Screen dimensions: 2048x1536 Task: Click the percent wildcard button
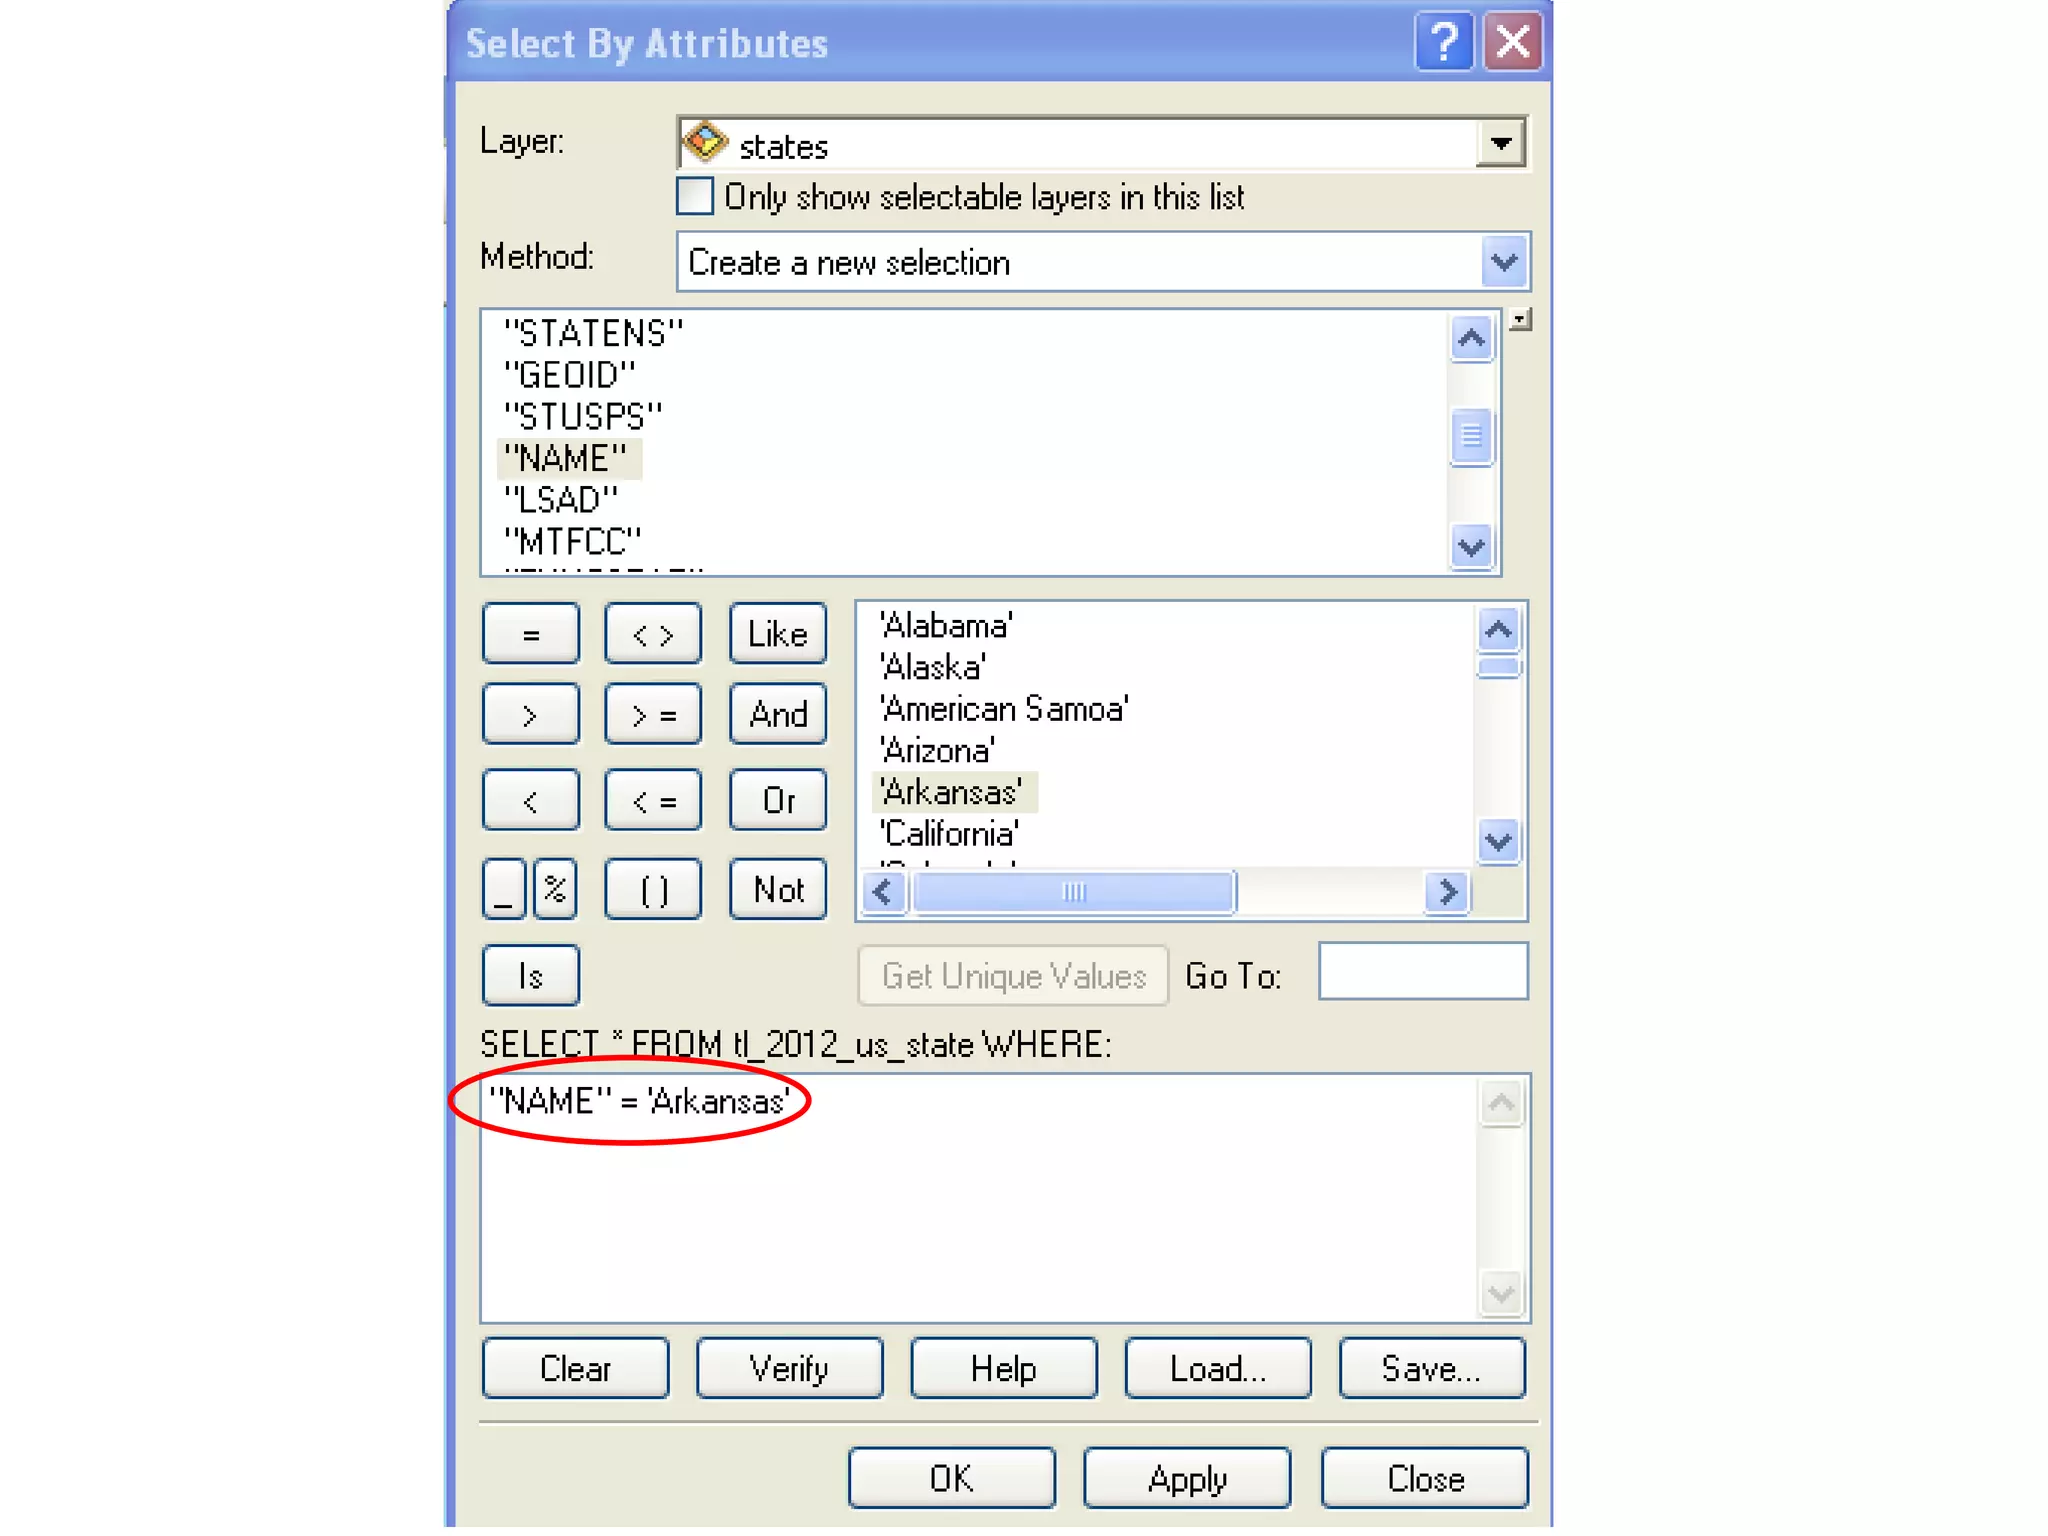pyautogui.click(x=555, y=889)
